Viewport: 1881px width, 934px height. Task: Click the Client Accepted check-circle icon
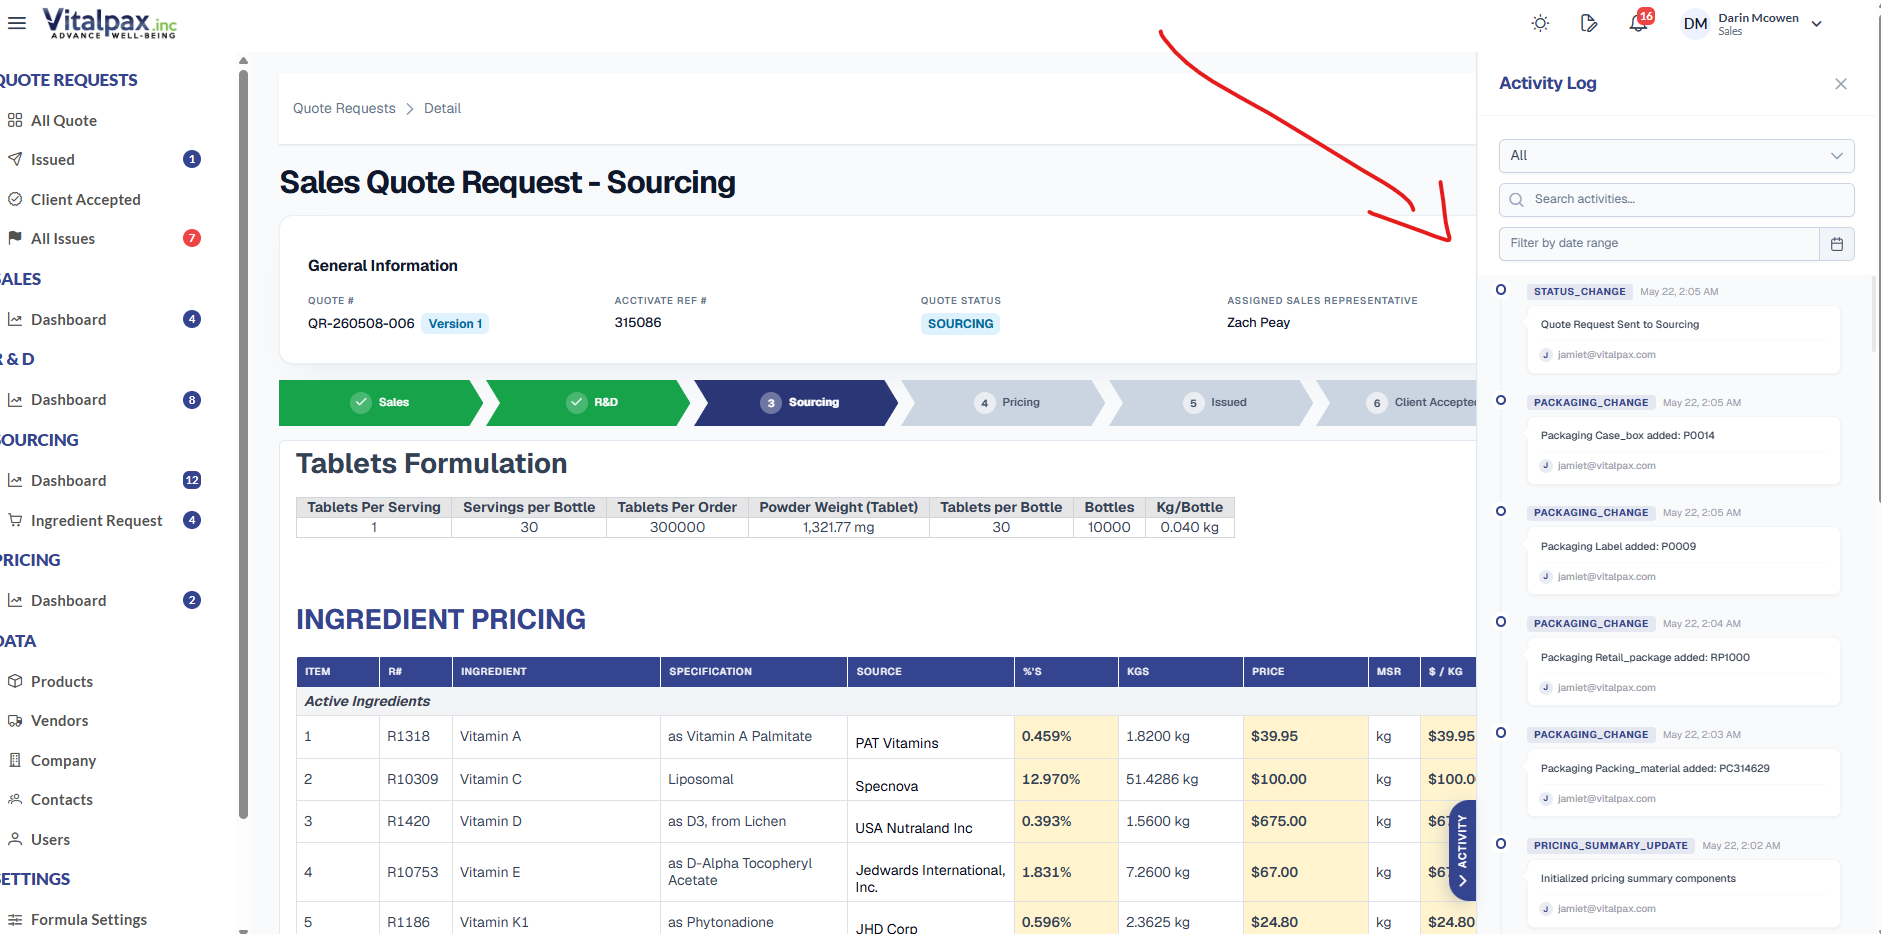[x=15, y=199]
